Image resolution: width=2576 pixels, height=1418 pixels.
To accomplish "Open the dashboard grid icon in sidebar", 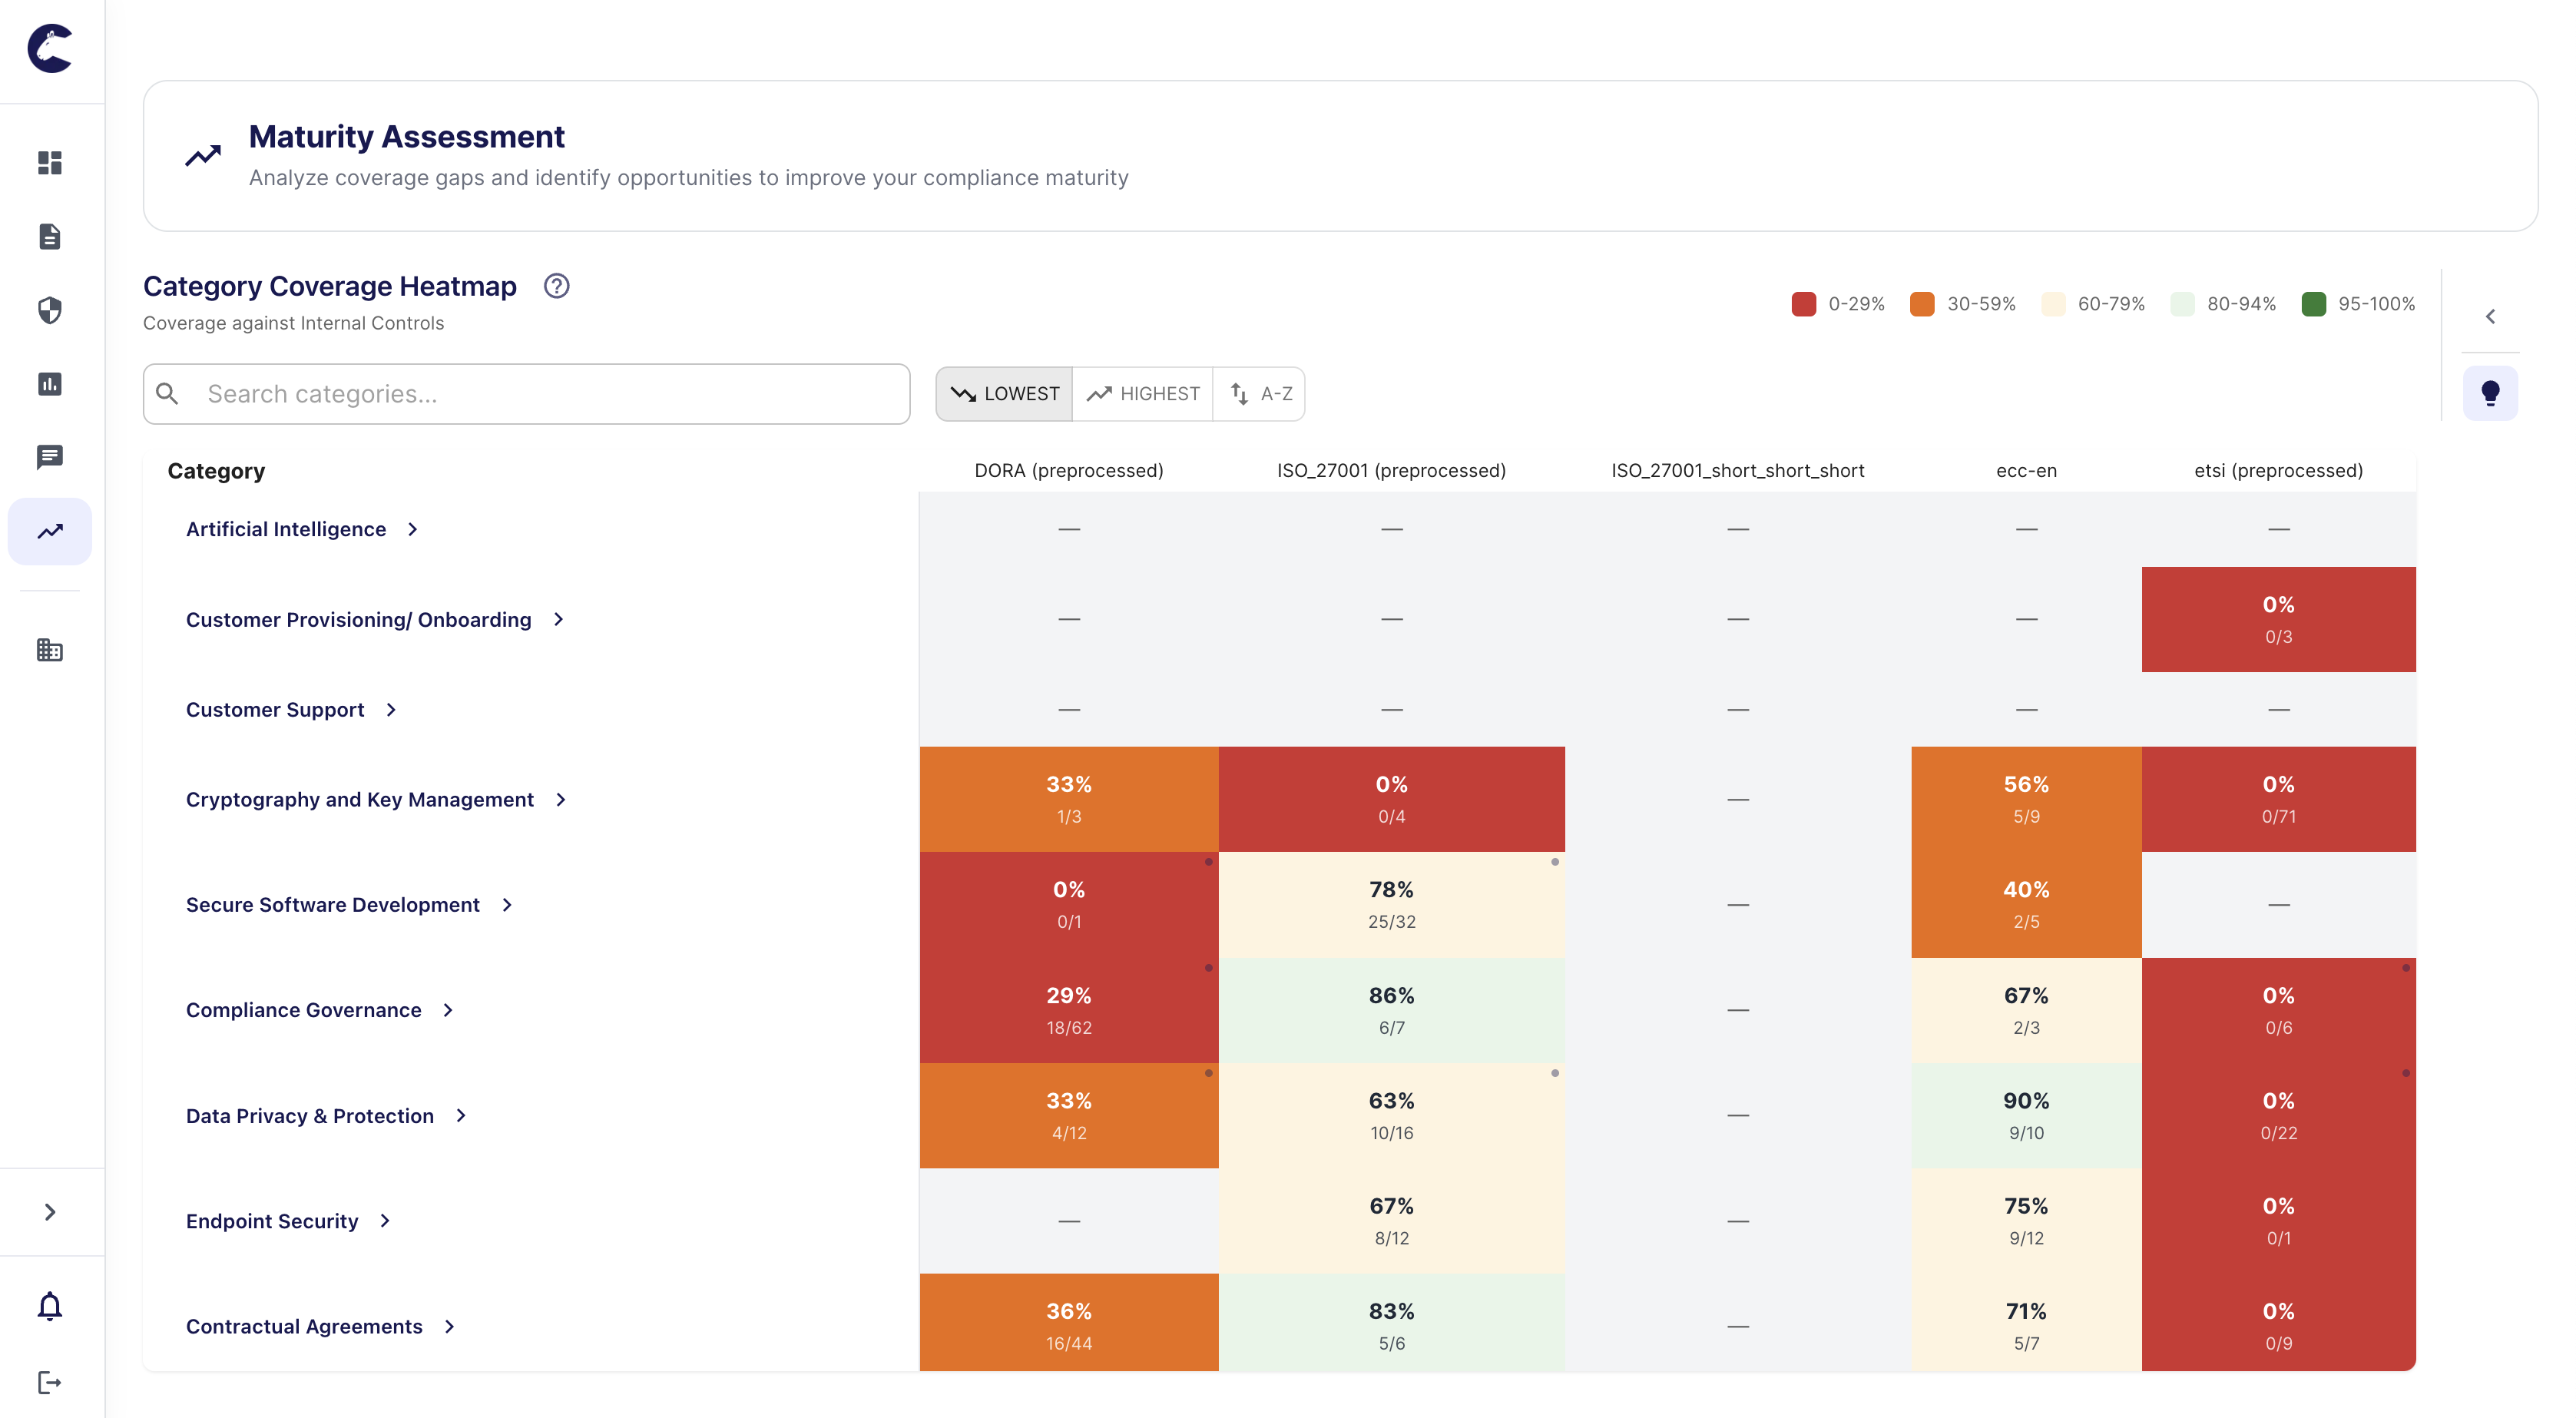I will tap(50, 163).
